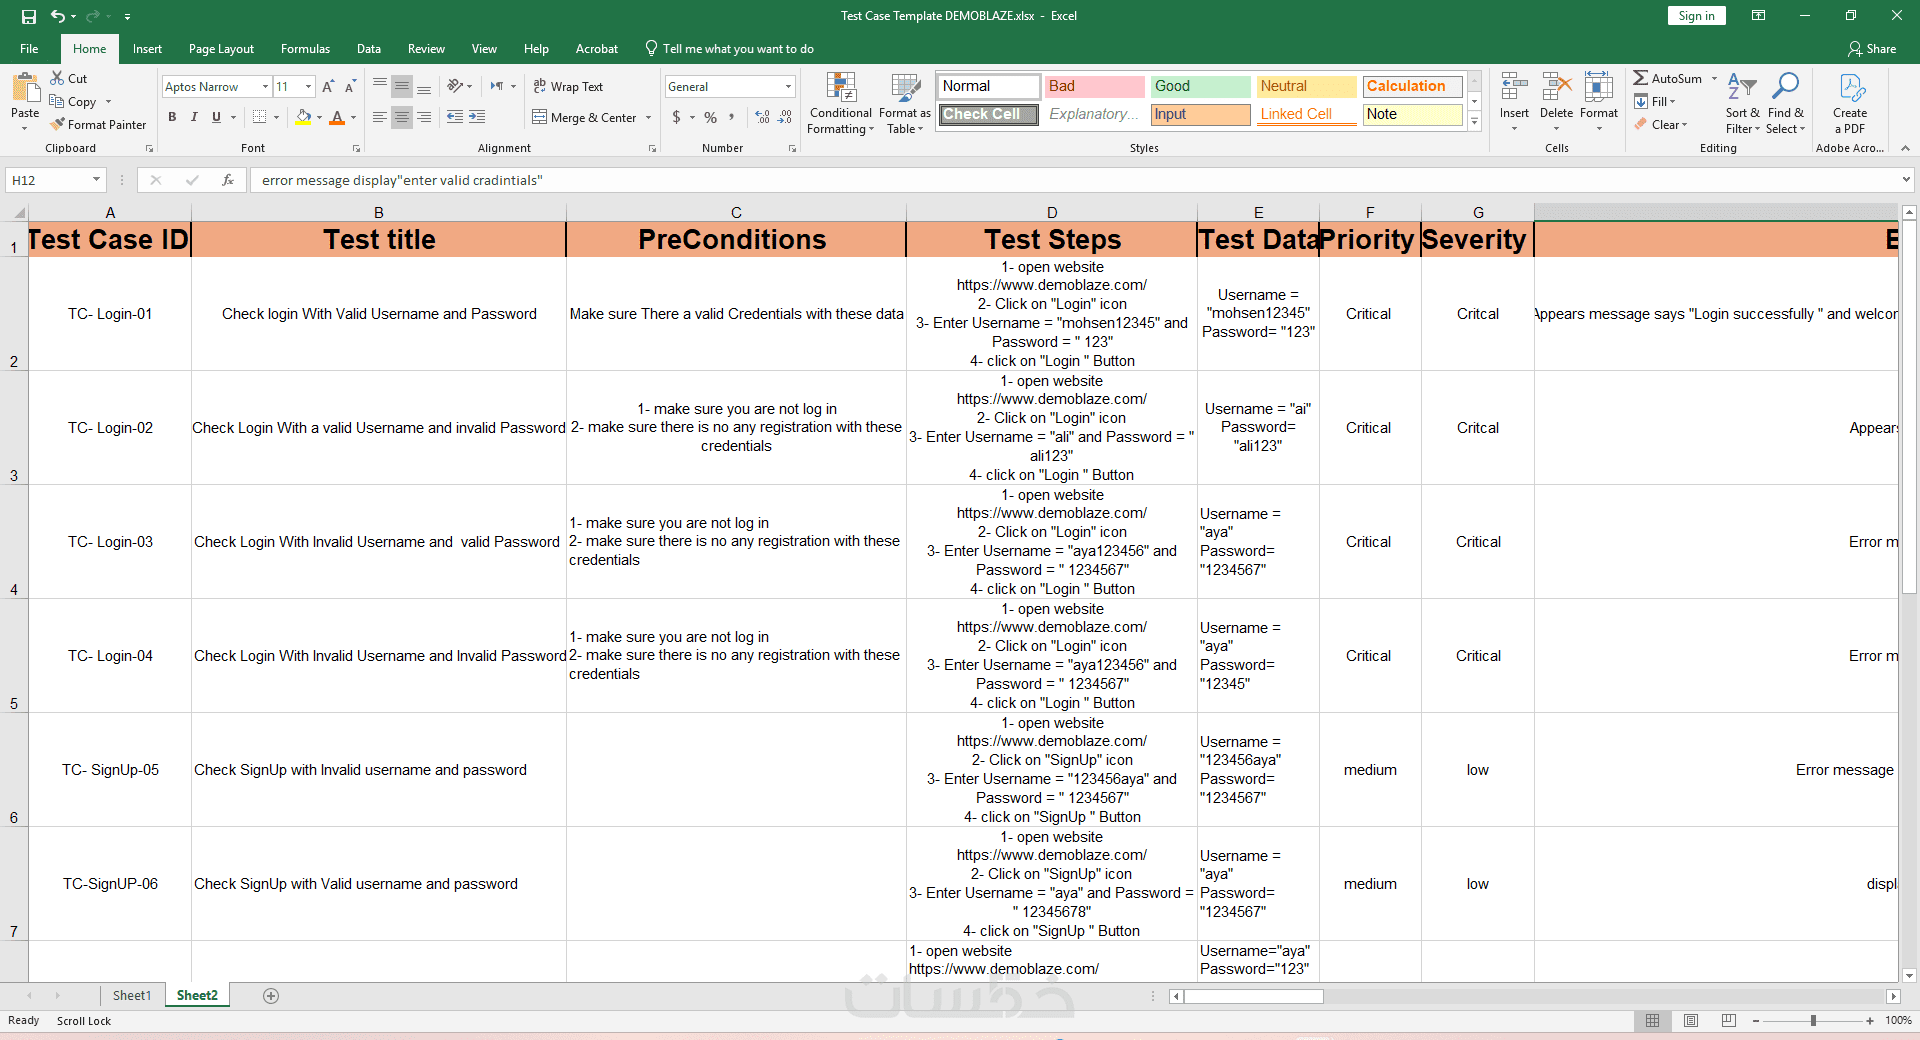Switch to the Sheet1 worksheet tab
This screenshot has height=1040, width=1920.
coord(132,996)
